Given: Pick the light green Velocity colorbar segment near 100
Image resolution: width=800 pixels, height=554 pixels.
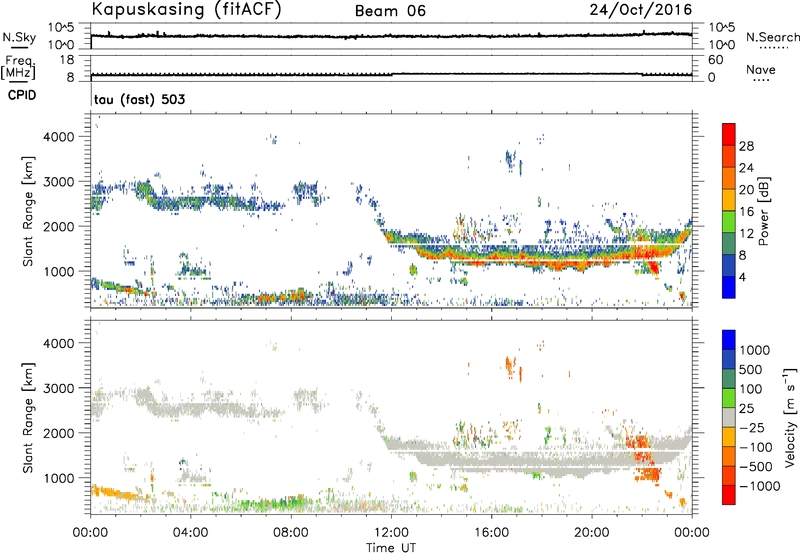Looking at the screenshot, I should (x=729, y=397).
